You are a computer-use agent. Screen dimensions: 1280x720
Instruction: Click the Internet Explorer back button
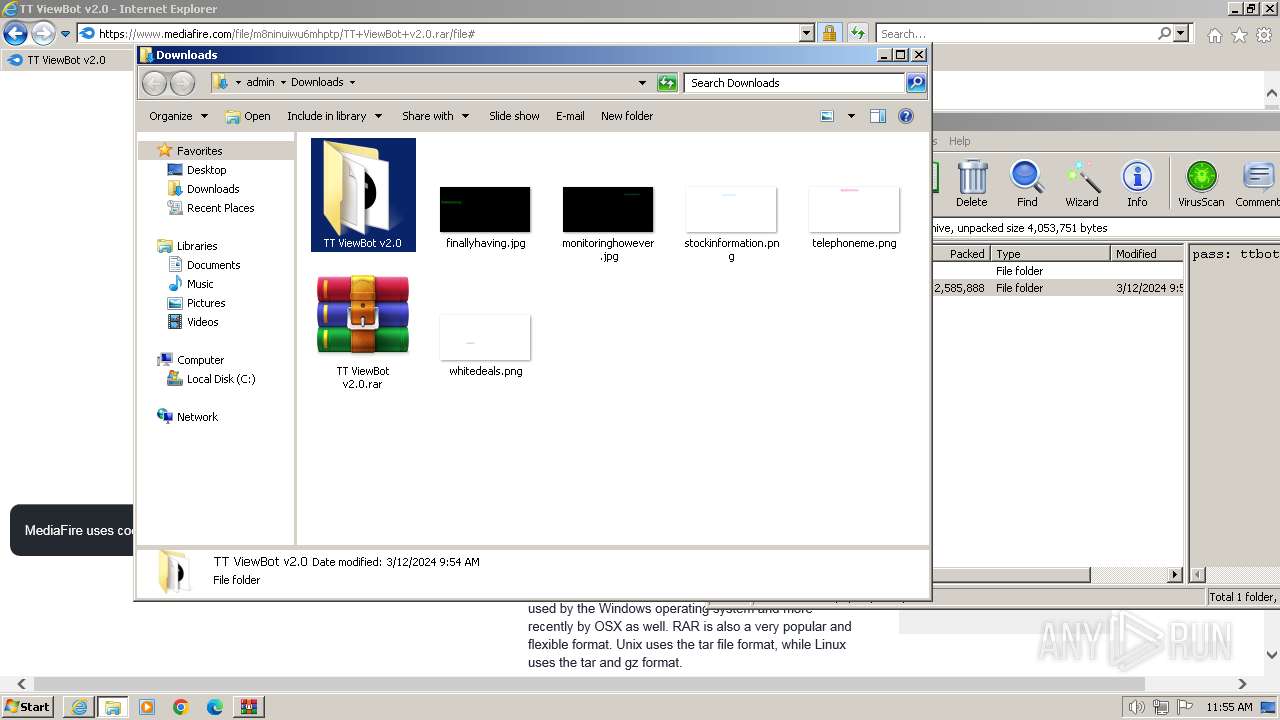(x=15, y=33)
